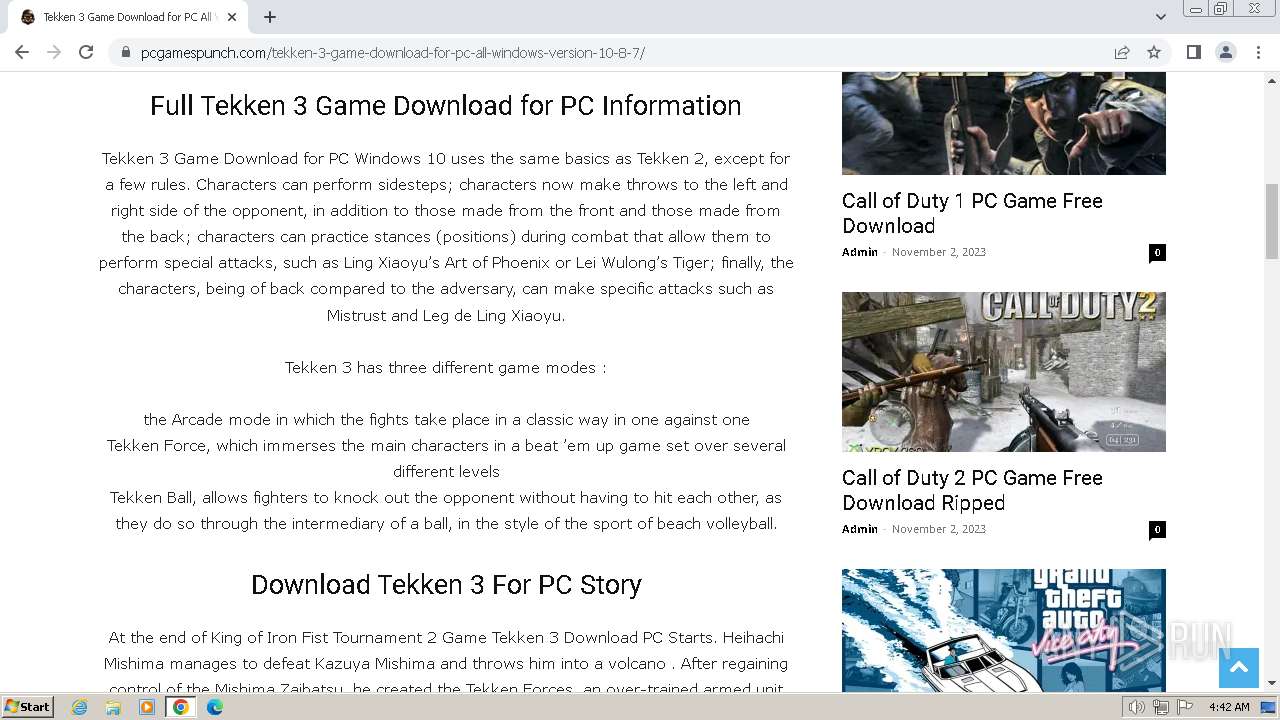Open the media player taskbar icon
This screenshot has height=720, width=1280.
(x=147, y=707)
